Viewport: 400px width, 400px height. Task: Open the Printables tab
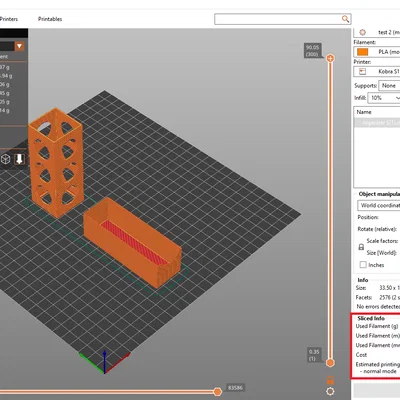pyautogui.click(x=50, y=19)
